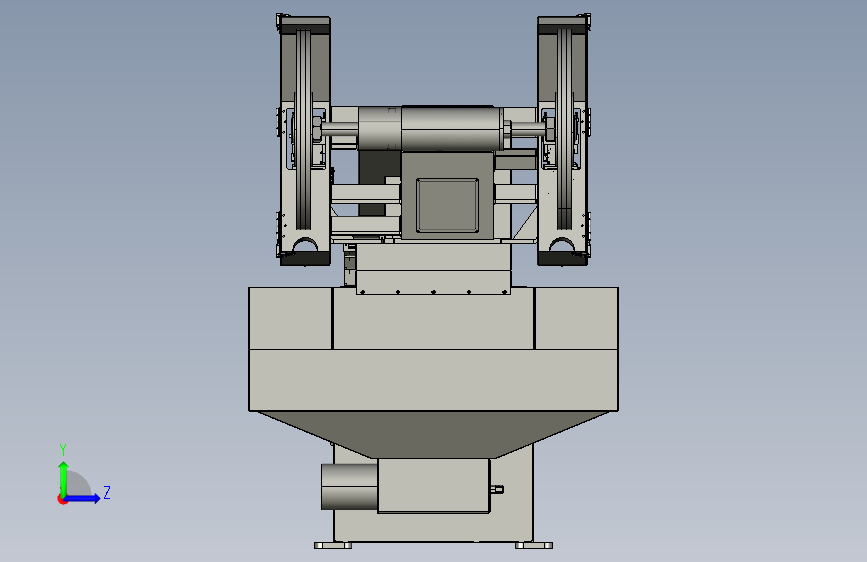867x562 pixels.
Task: Click the red origin ball of the triad
Action: click(x=62, y=499)
